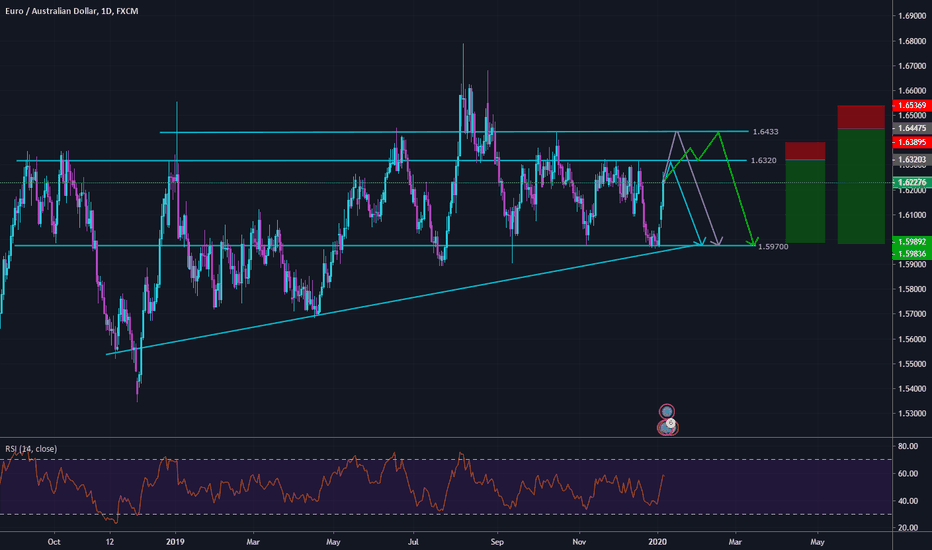Click the Mar label right of 2020

tap(735, 542)
